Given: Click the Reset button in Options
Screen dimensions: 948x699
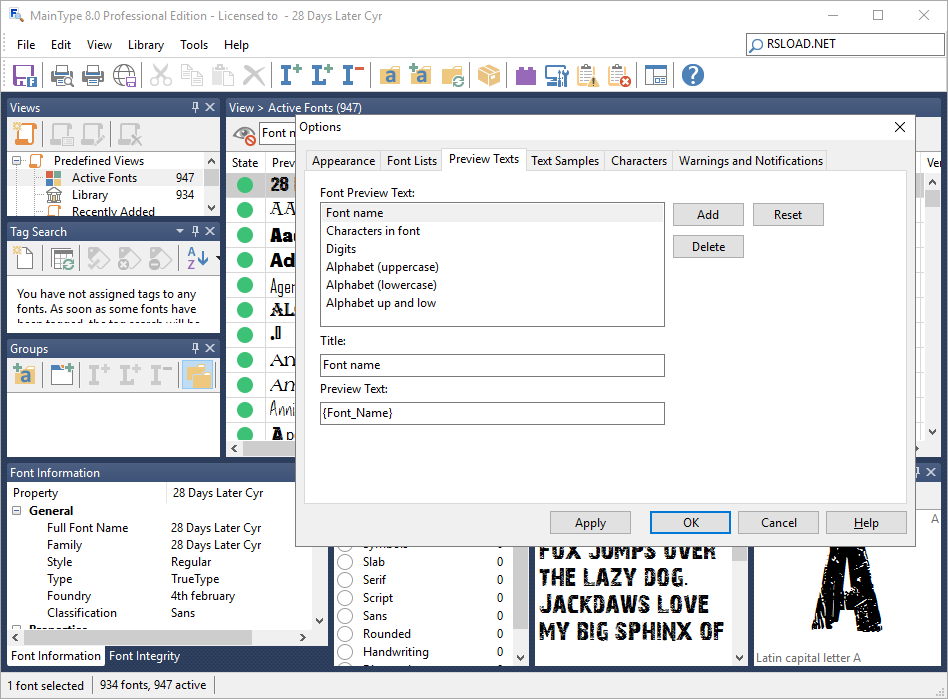Looking at the screenshot, I should tap(788, 215).
